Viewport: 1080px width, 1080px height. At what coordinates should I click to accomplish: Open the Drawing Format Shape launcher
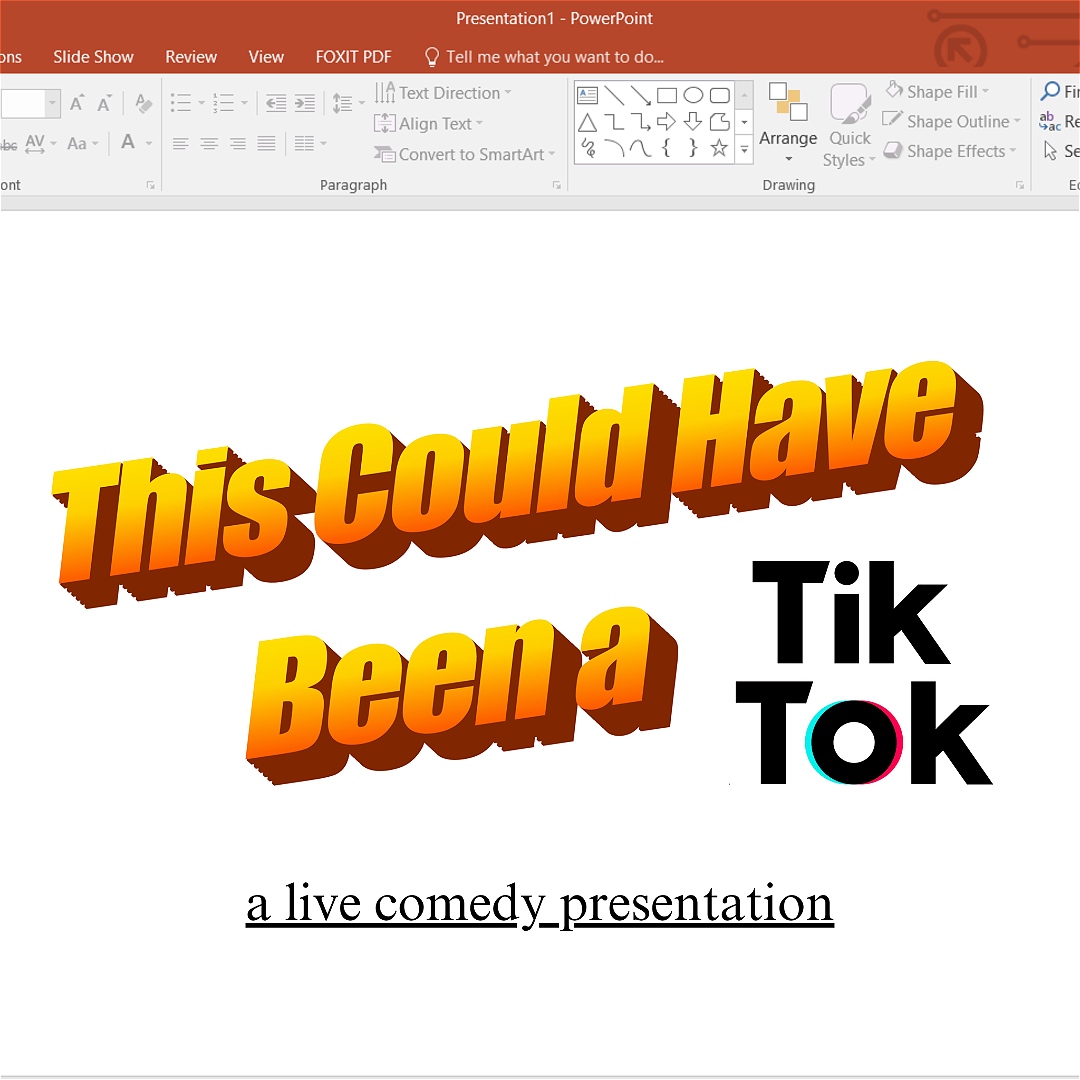(1019, 185)
